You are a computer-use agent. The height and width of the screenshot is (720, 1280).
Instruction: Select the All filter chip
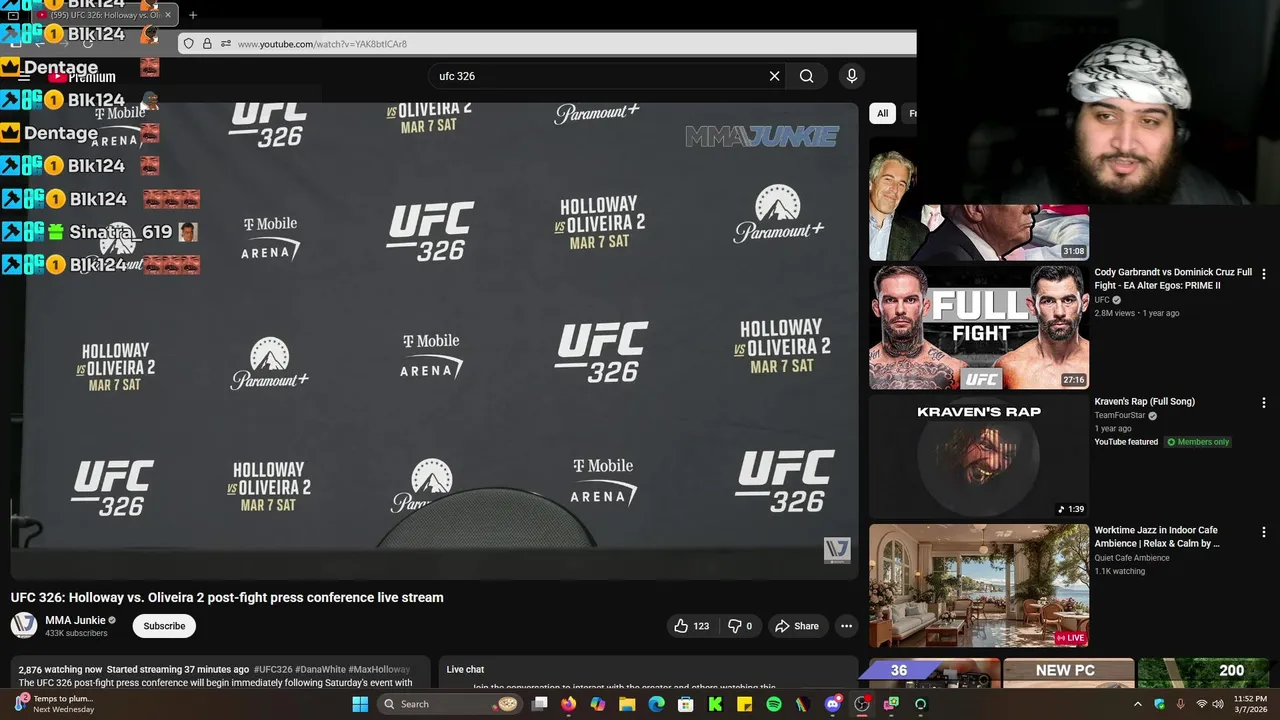(882, 114)
